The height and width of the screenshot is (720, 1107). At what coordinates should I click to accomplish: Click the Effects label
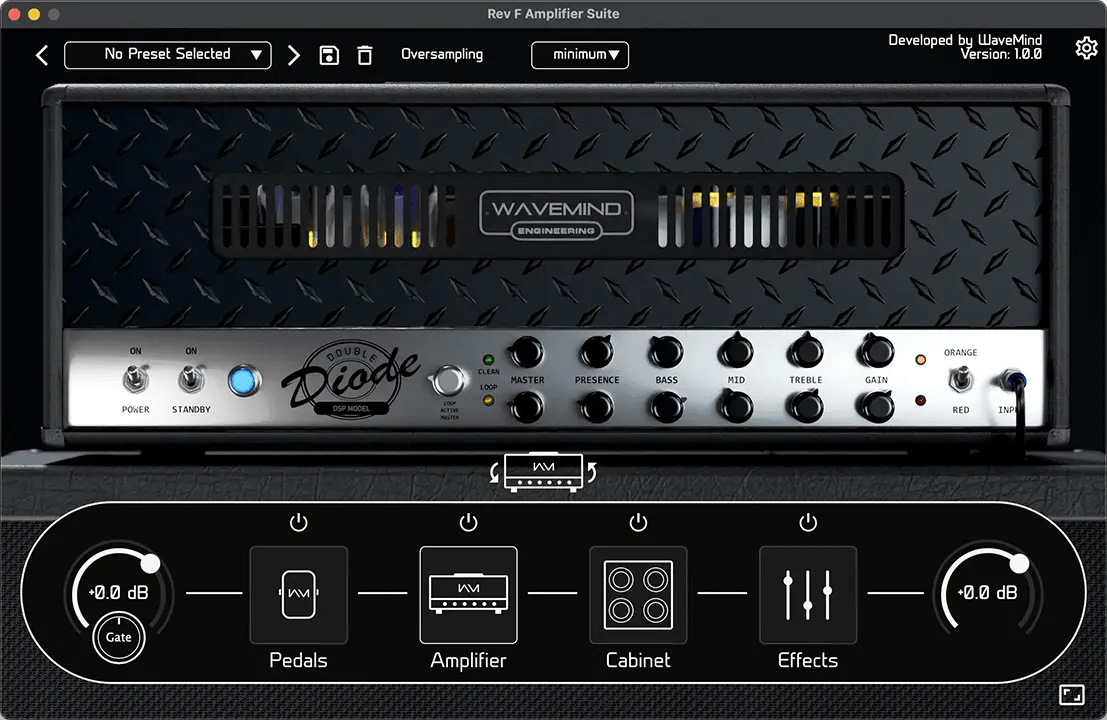coord(808,660)
